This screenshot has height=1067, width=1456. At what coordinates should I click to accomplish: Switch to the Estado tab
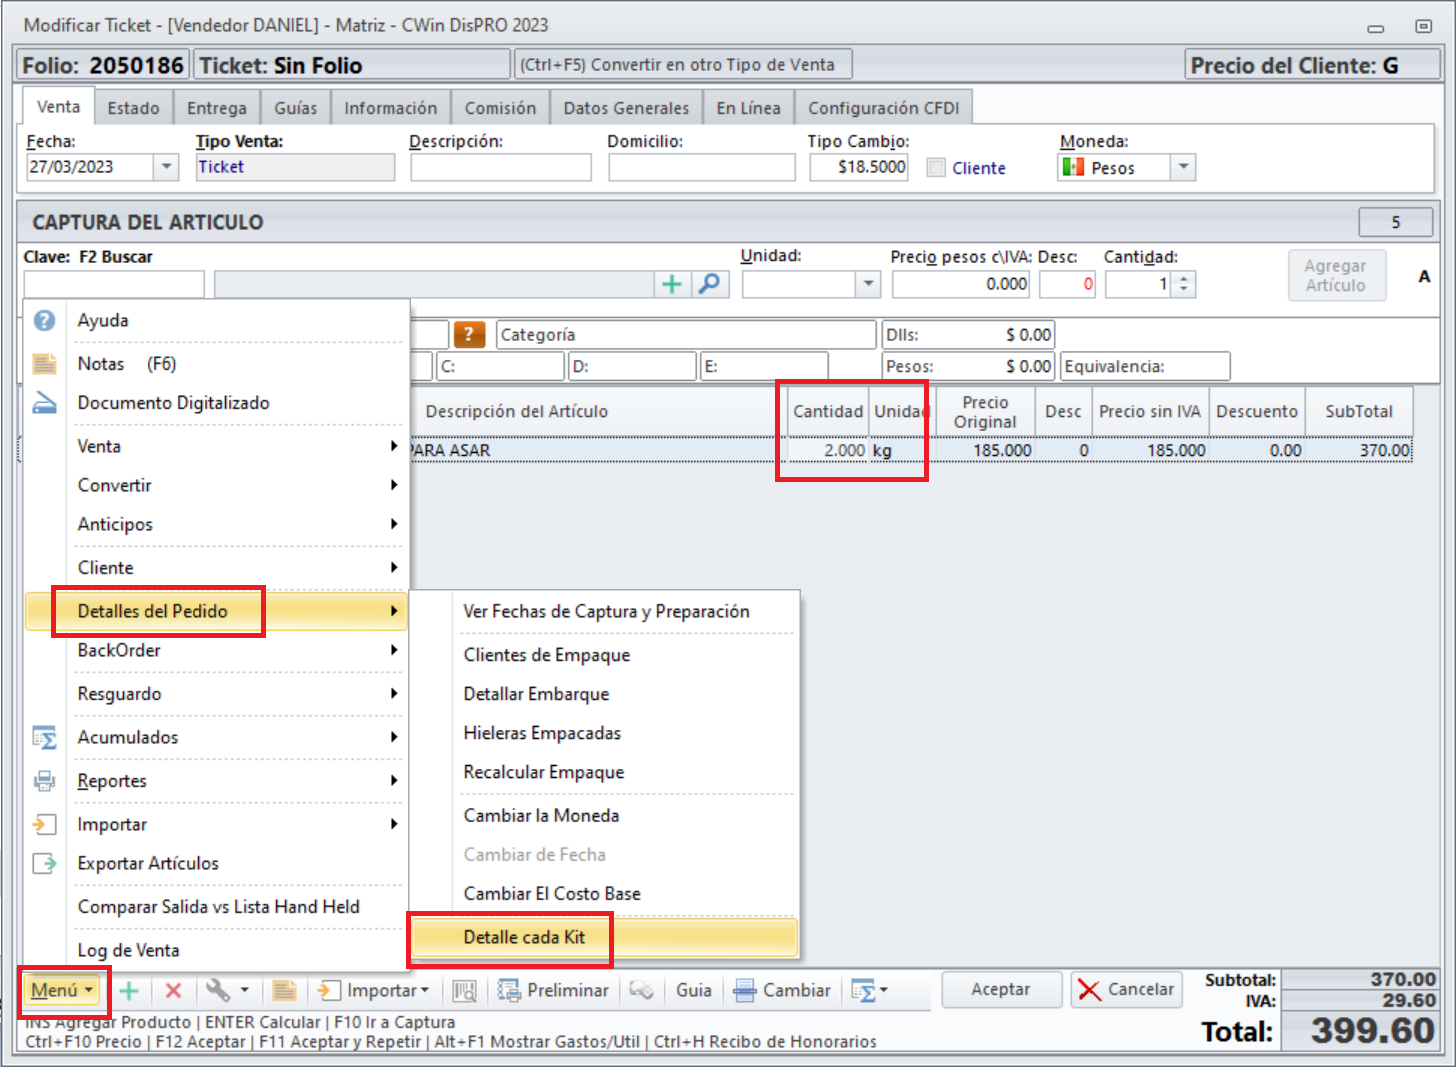click(x=133, y=107)
